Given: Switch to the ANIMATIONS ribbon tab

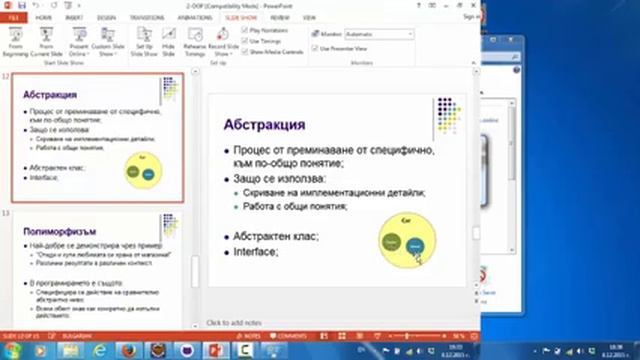Looking at the screenshot, I should pyautogui.click(x=195, y=18).
